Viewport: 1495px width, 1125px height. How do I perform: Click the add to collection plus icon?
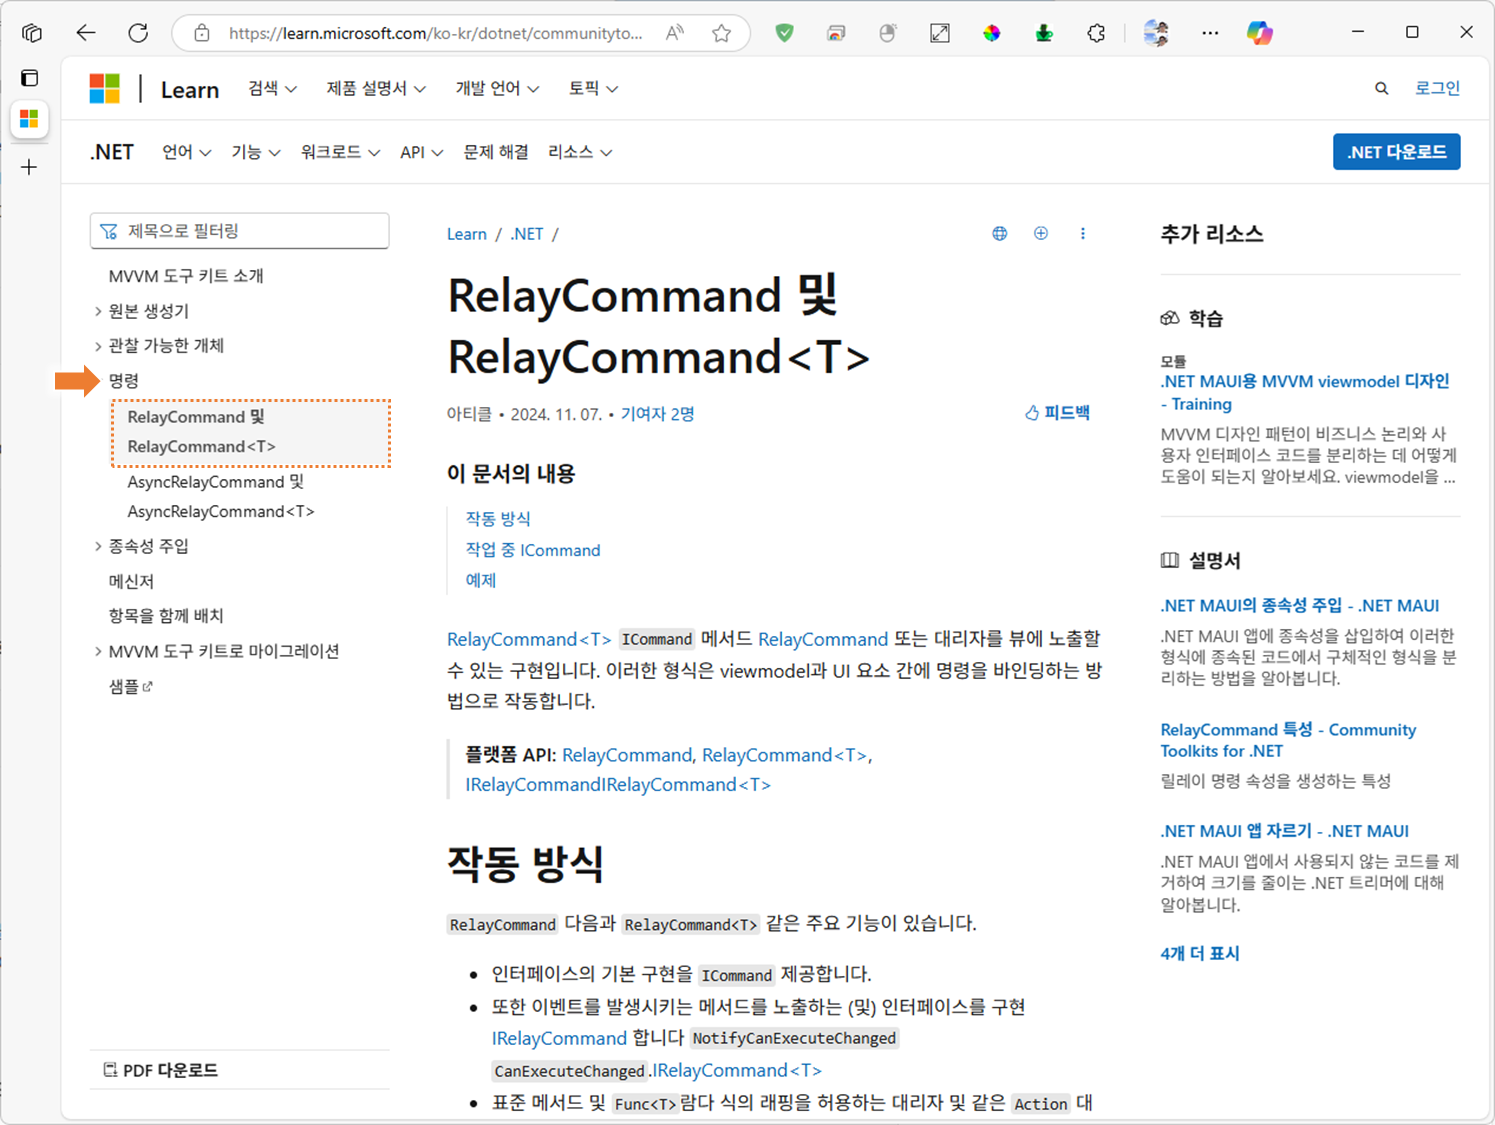pos(1041,233)
